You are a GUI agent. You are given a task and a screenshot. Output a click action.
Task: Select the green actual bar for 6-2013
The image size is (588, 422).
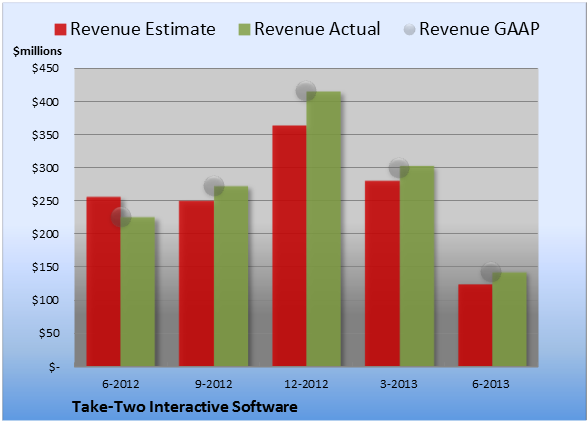[510, 319]
